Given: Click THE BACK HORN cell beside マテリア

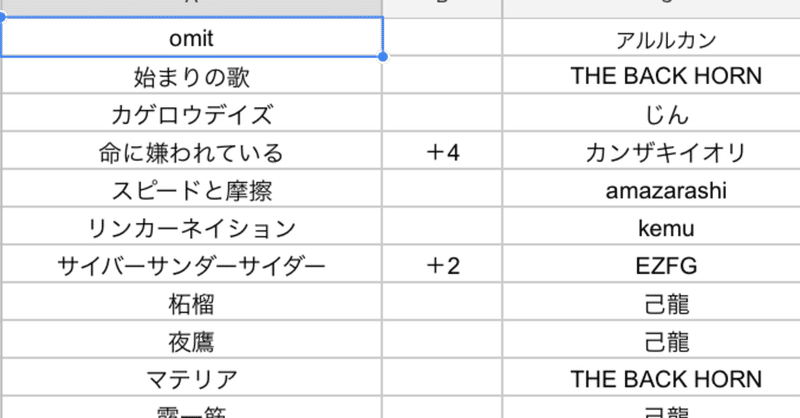Looking at the screenshot, I should pos(664,380).
